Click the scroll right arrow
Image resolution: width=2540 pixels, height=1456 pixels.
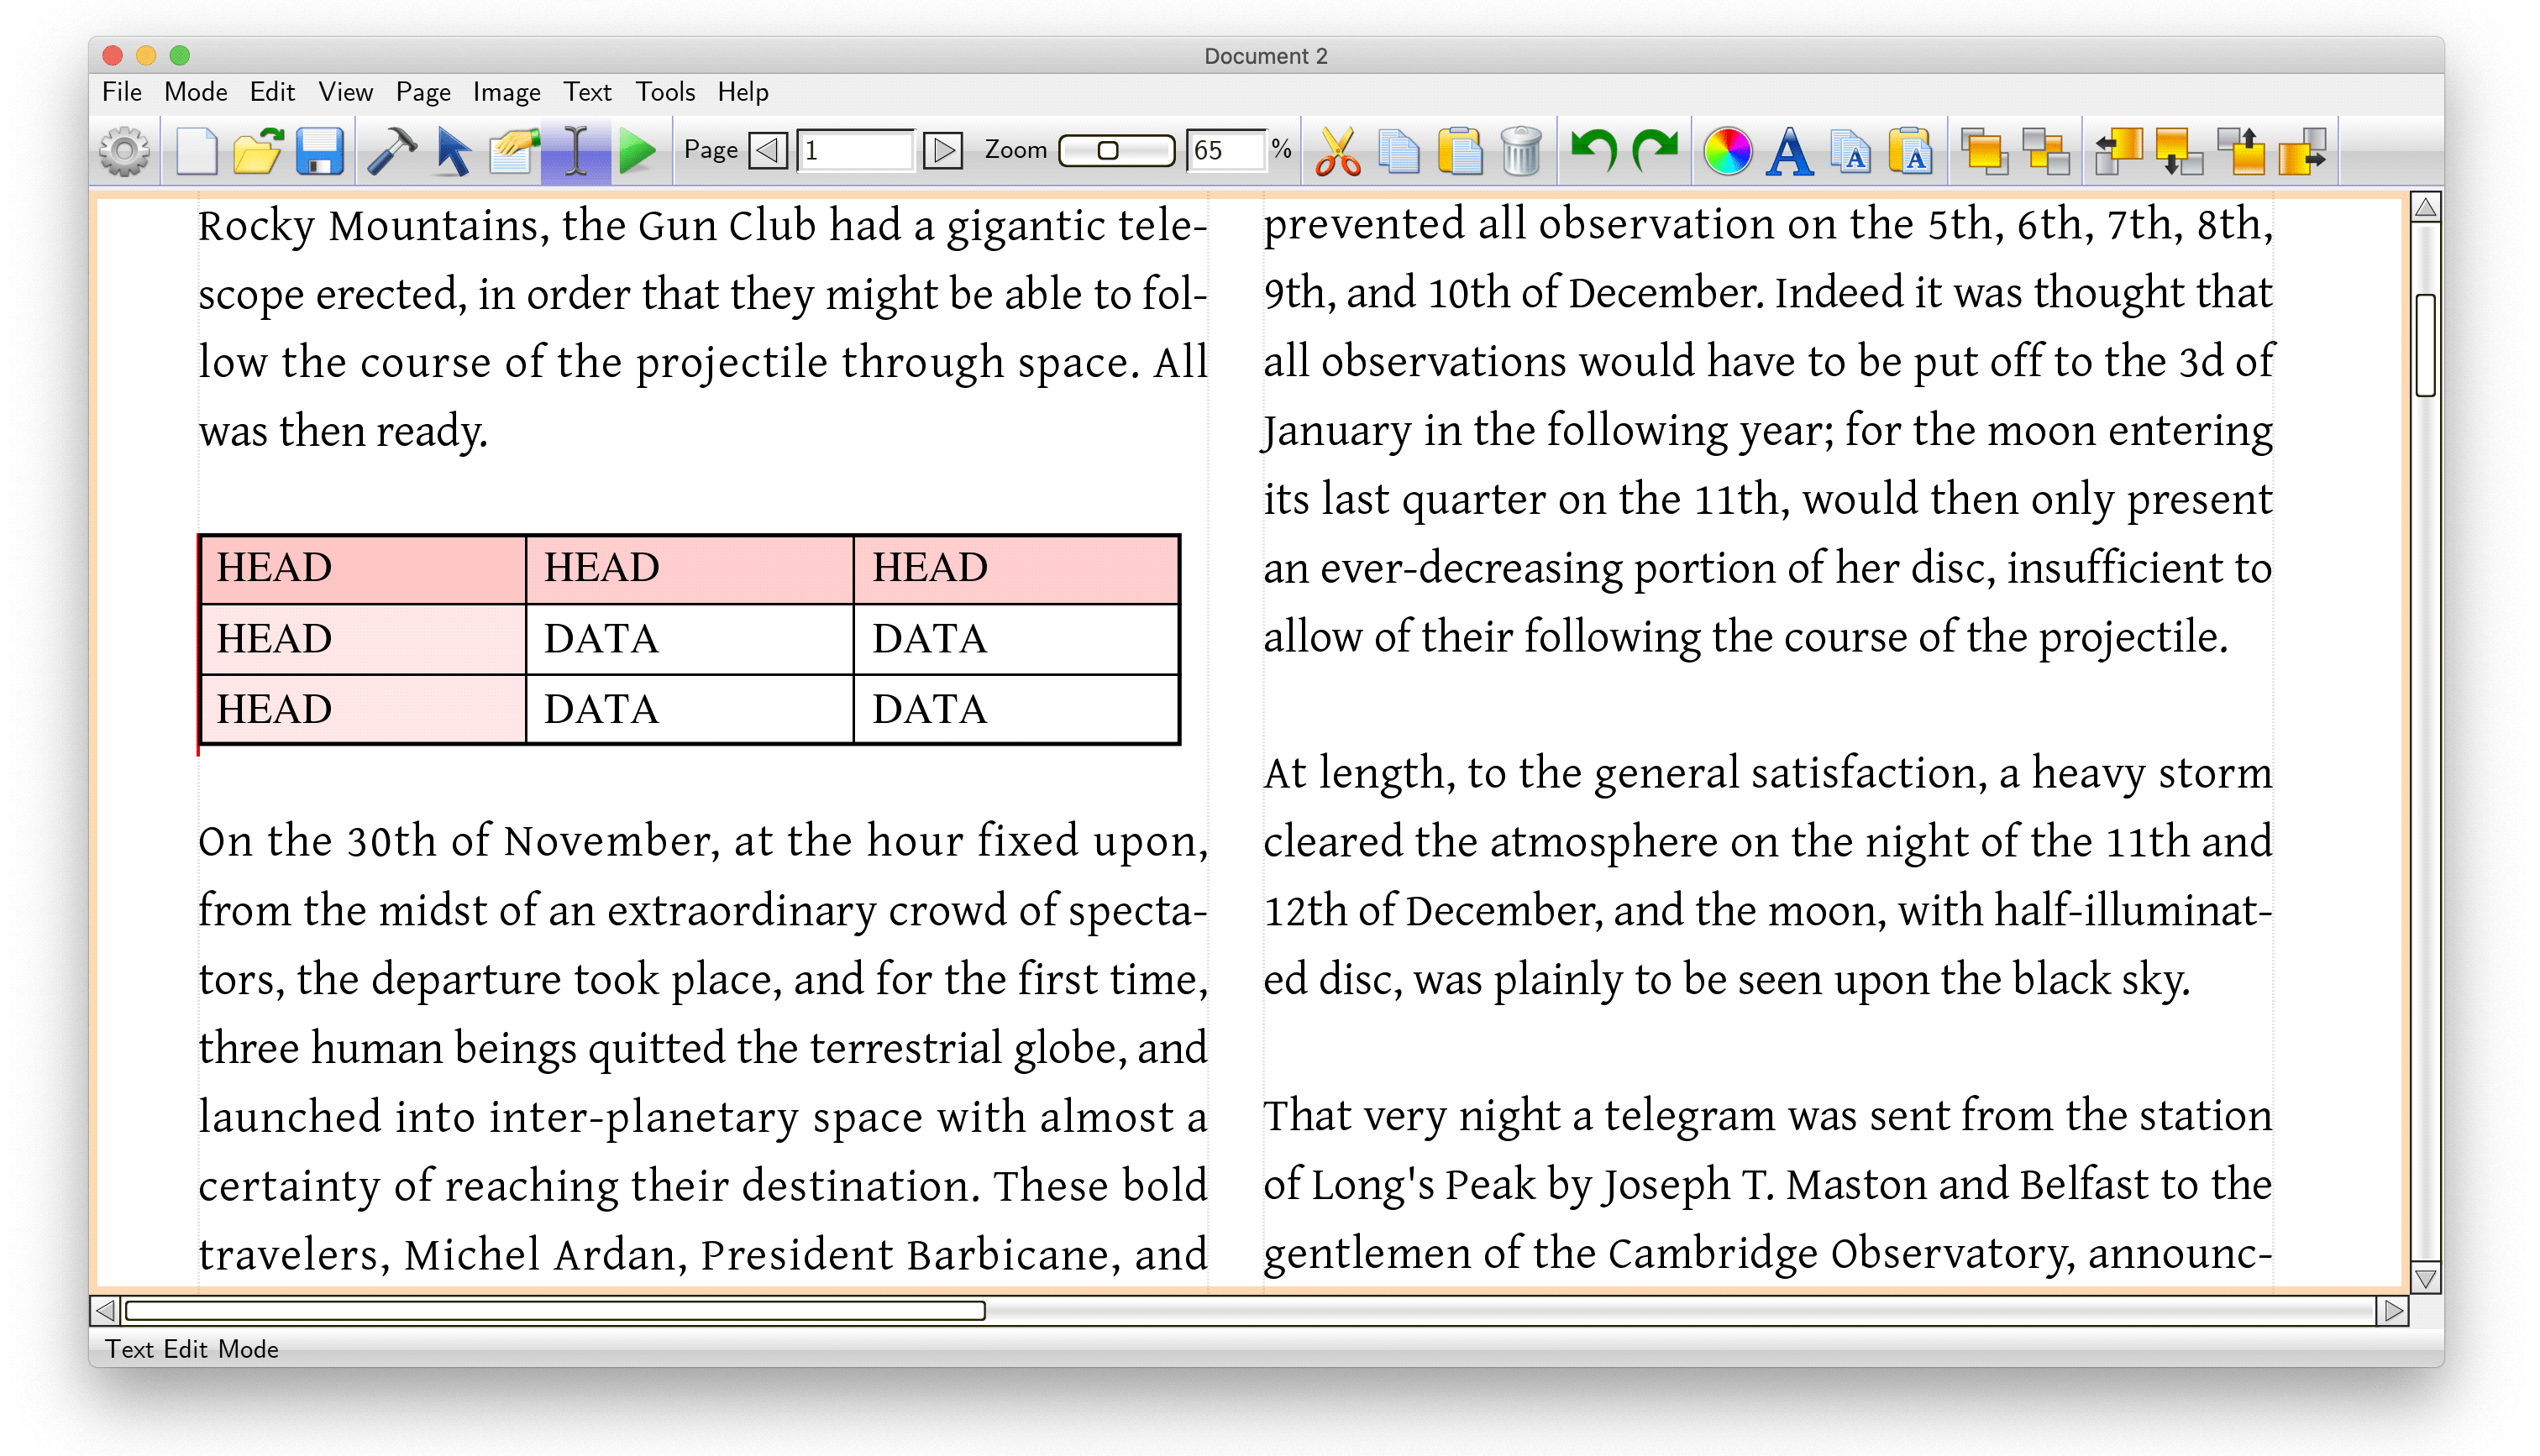tap(2394, 1311)
